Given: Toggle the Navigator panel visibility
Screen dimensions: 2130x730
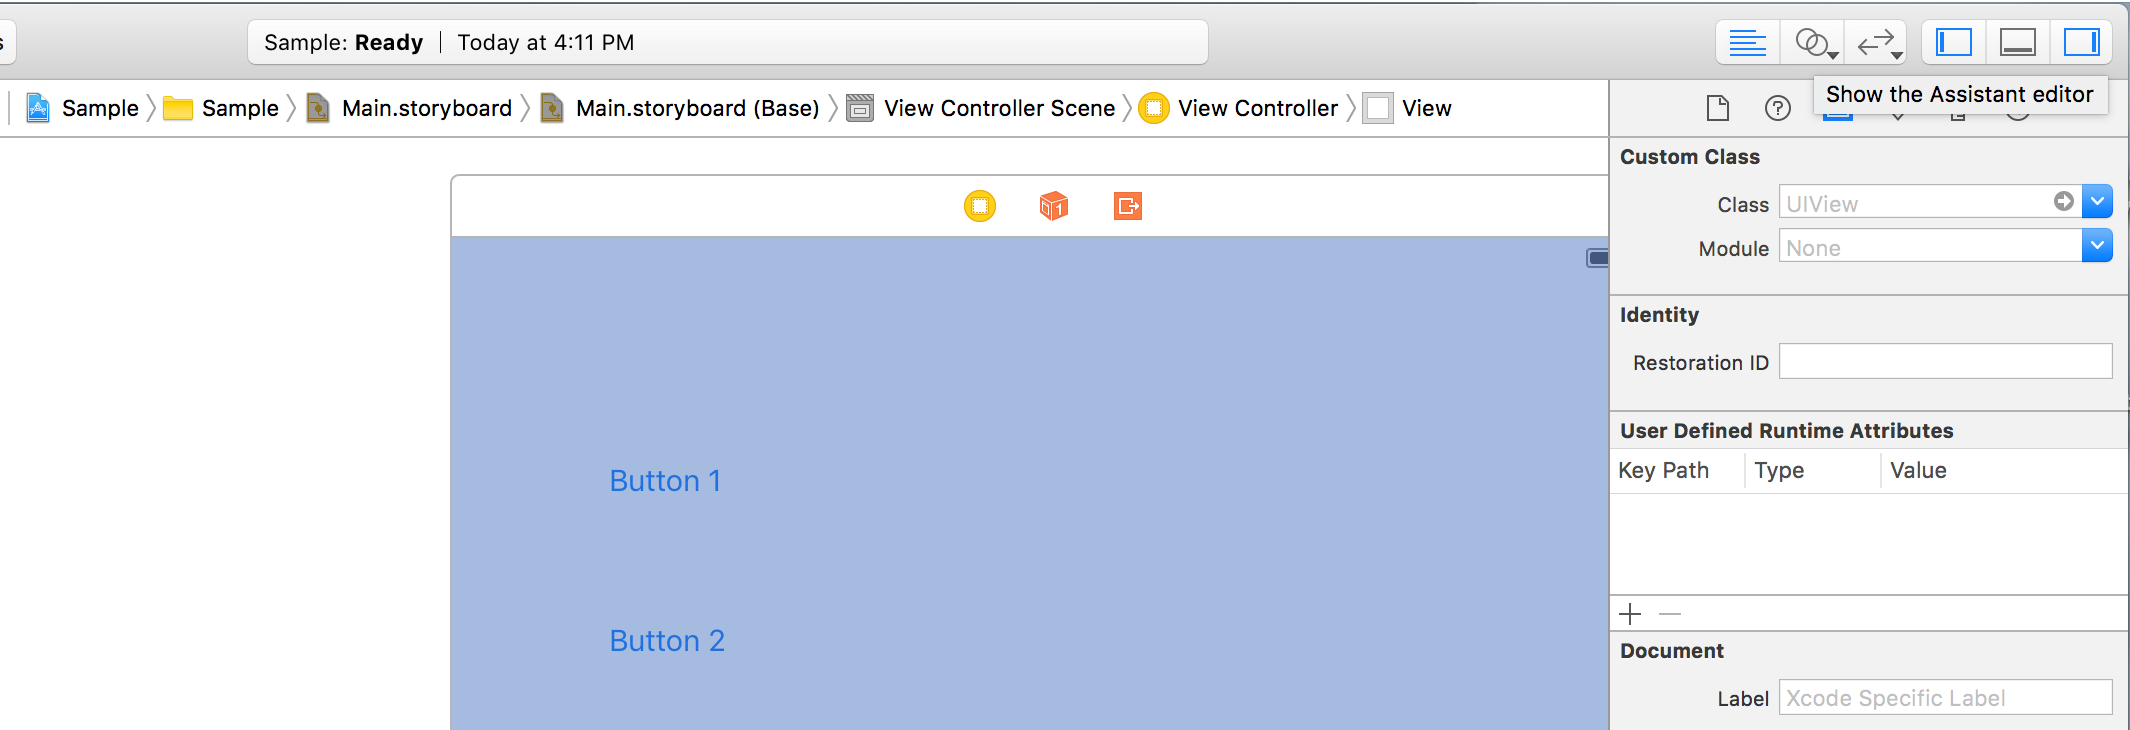Looking at the screenshot, I should [1954, 42].
